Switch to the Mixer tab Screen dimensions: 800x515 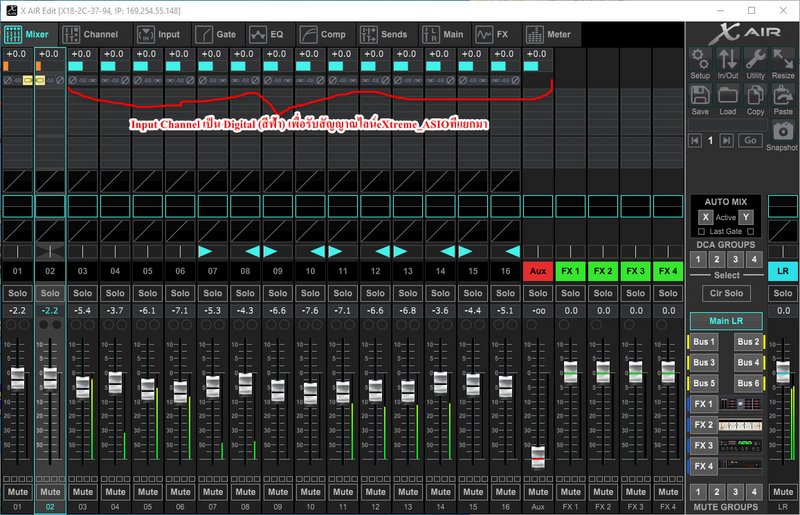click(27, 34)
